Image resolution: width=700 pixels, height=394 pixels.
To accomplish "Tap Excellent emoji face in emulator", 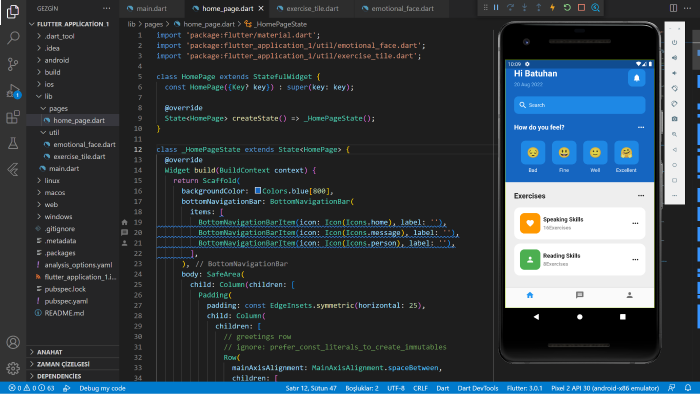I will pyautogui.click(x=626, y=153).
